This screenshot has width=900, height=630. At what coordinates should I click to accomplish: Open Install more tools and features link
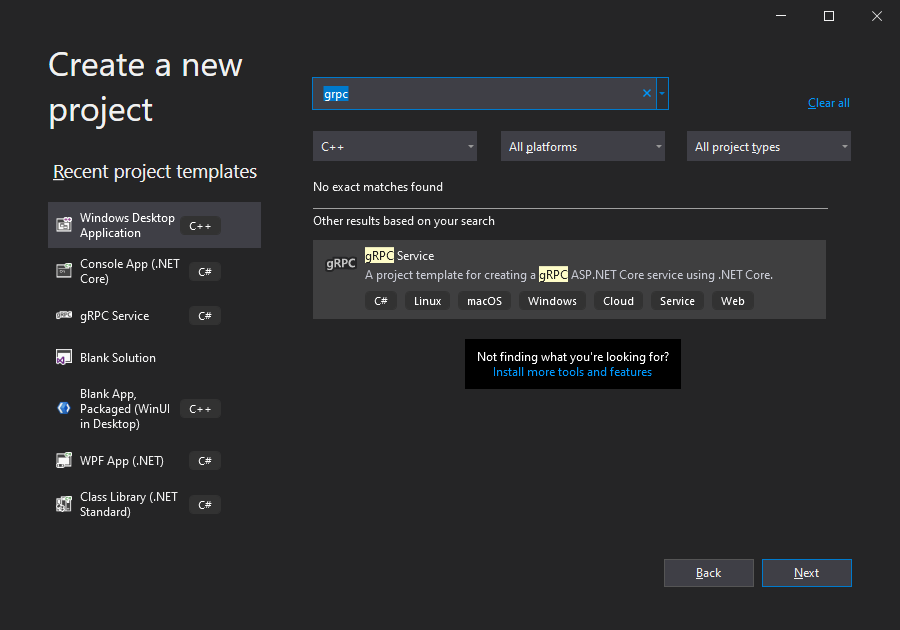click(x=572, y=372)
